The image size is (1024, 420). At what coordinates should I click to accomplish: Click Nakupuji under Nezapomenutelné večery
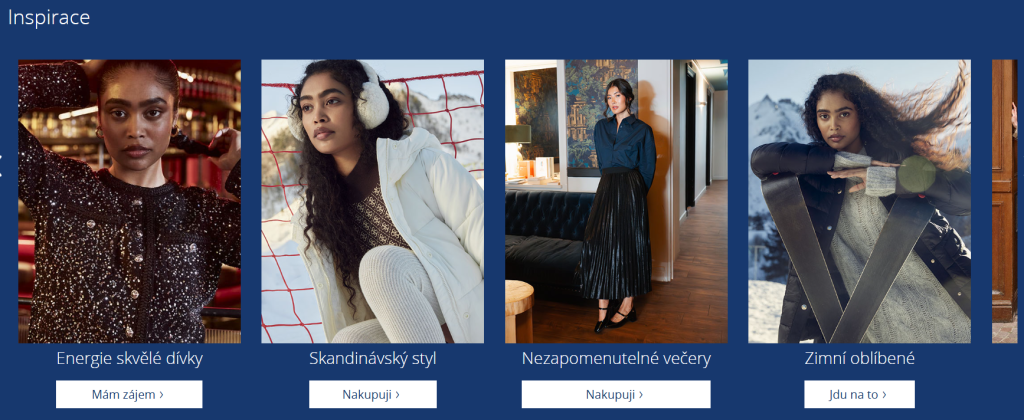[x=616, y=395]
